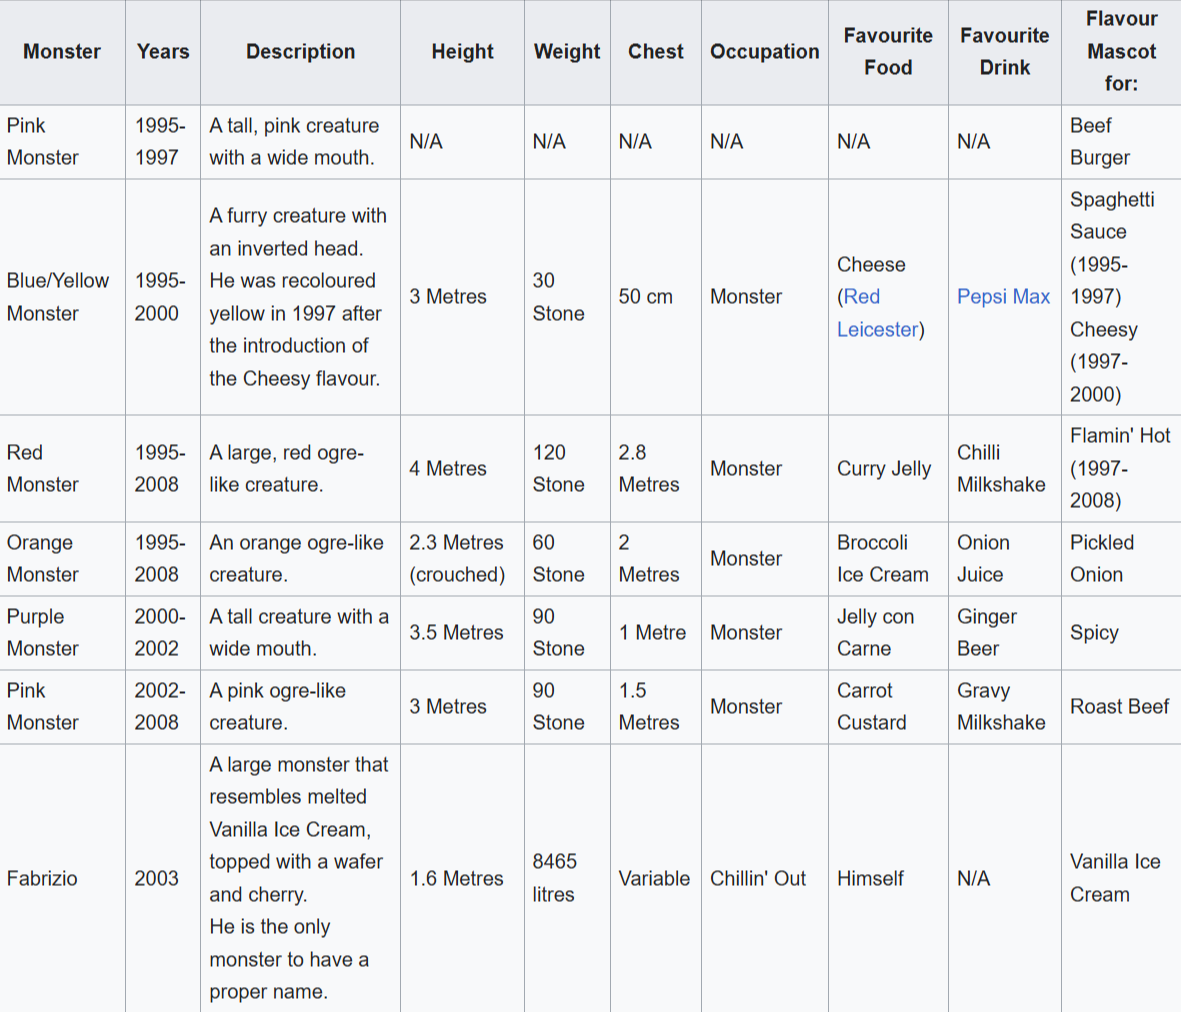
Task: Click the 2002-2008 years cell
Action: 163,706
